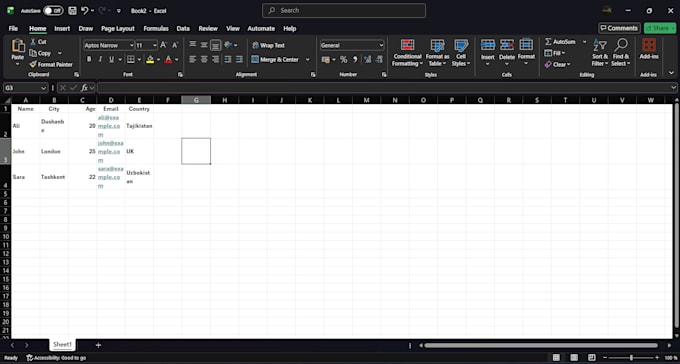Viewport: 680px width, 364px height.
Task: Switch to Page Layout view in status bar
Action: tap(574, 358)
